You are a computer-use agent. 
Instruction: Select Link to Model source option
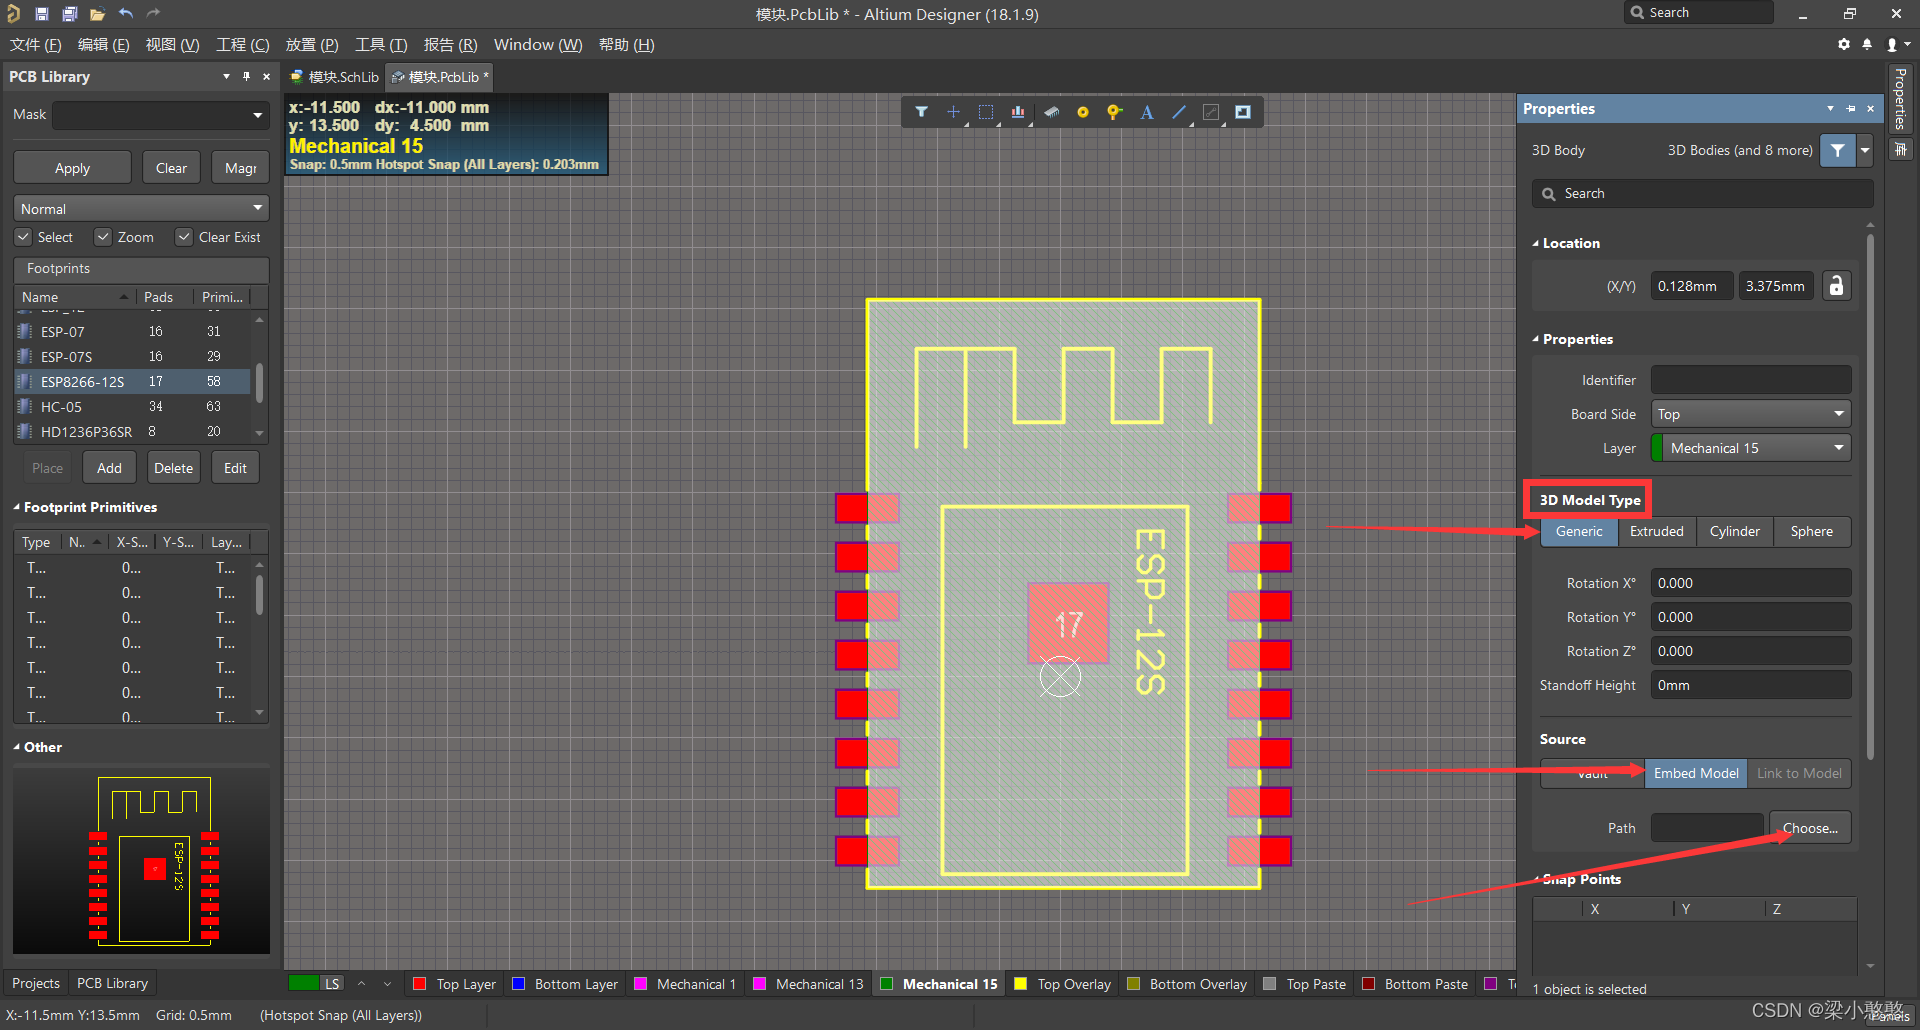coord(1799,773)
